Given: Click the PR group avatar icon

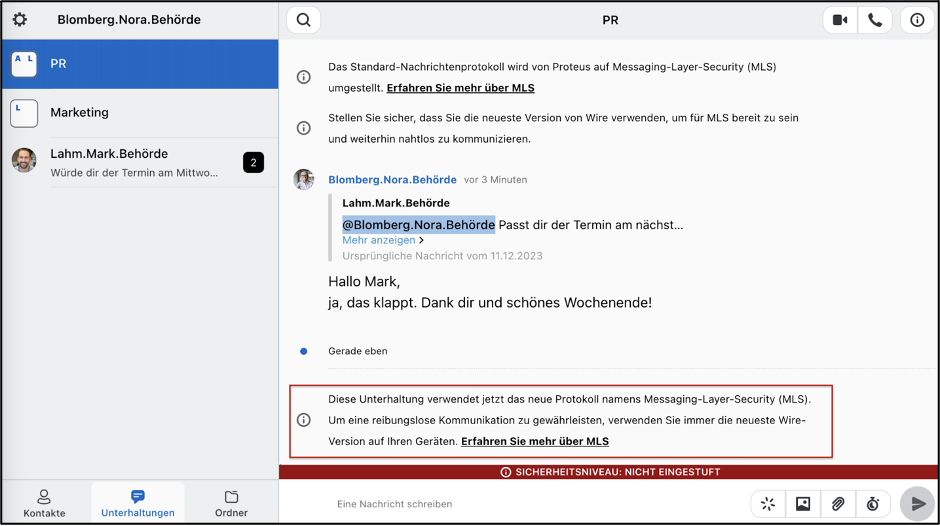Looking at the screenshot, I should 24,64.
